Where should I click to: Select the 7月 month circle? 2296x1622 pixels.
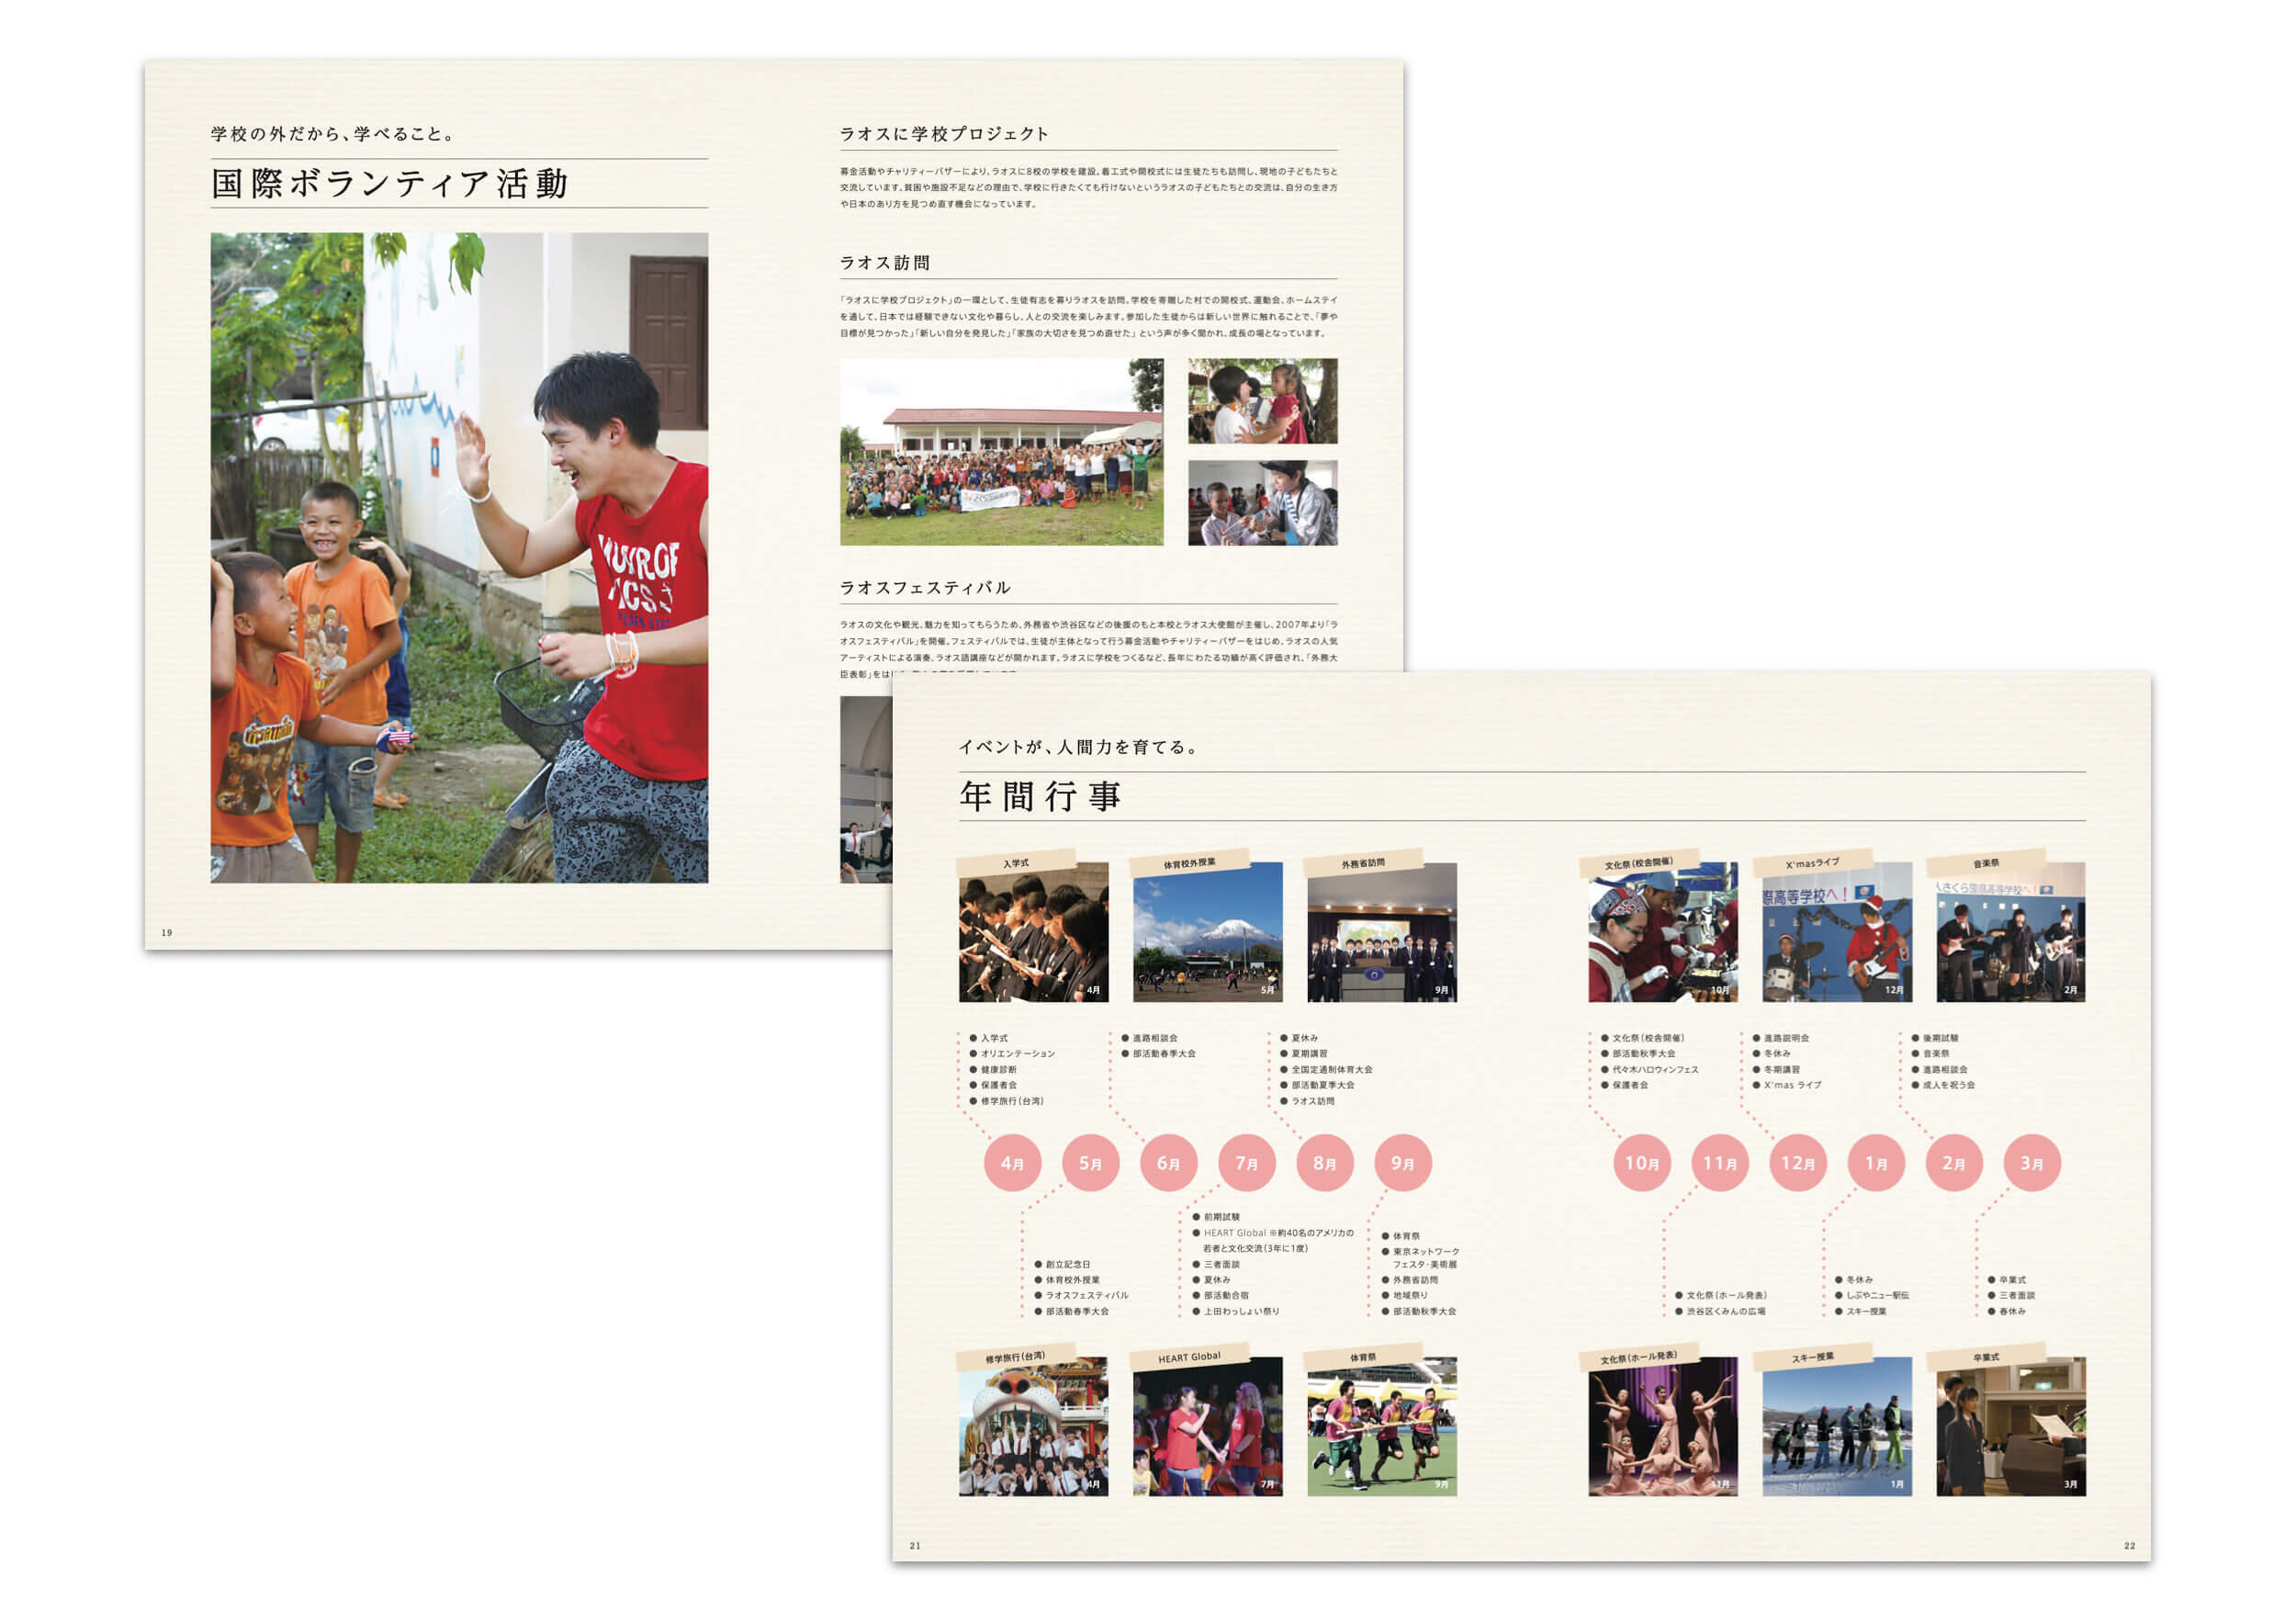[1246, 1163]
